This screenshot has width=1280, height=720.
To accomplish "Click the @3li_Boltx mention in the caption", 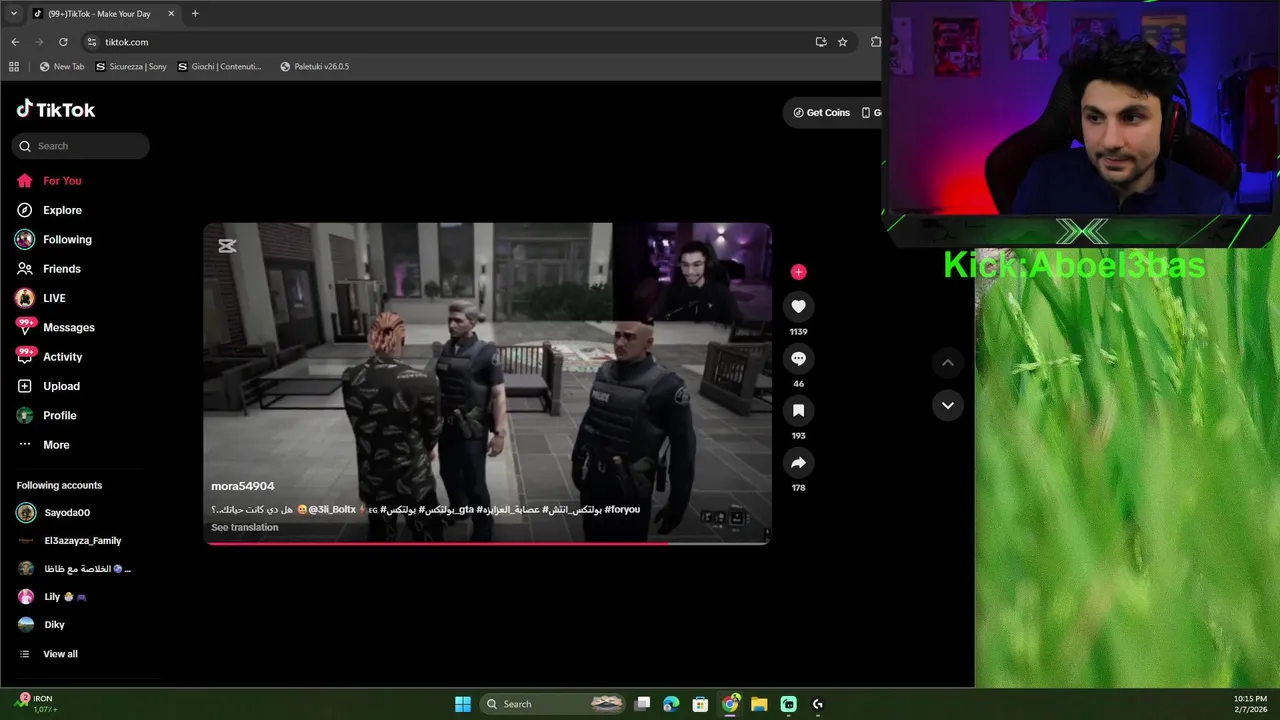I will [332, 510].
